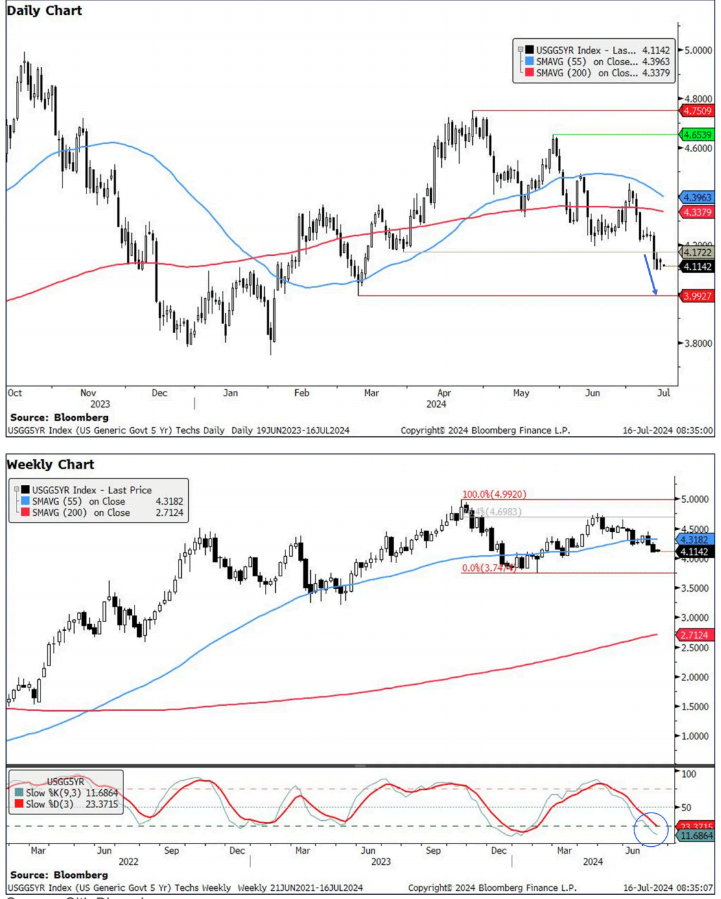Click the 100 level on stochastic axis
The height and width of the screenshot is (899, 721).
coord(689,774)
